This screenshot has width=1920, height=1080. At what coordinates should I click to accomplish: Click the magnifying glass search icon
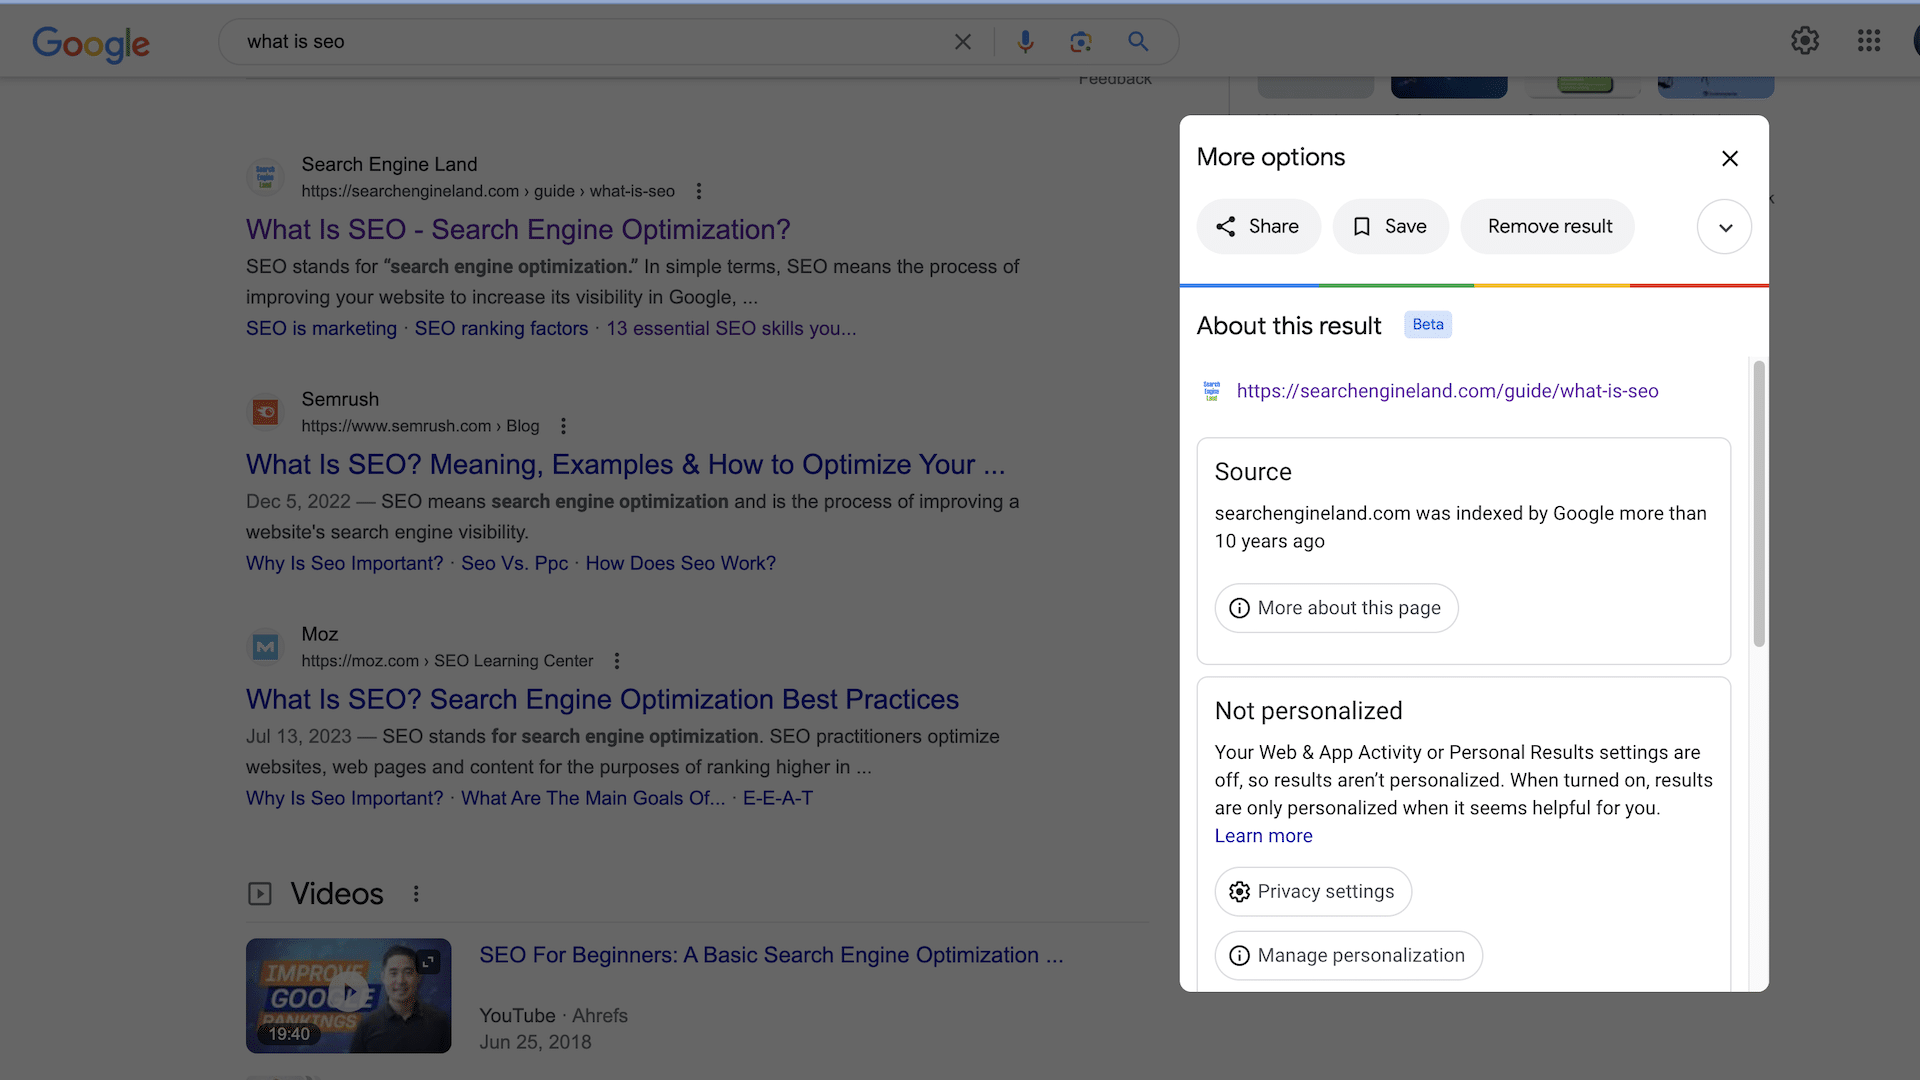coord(1138,41)
